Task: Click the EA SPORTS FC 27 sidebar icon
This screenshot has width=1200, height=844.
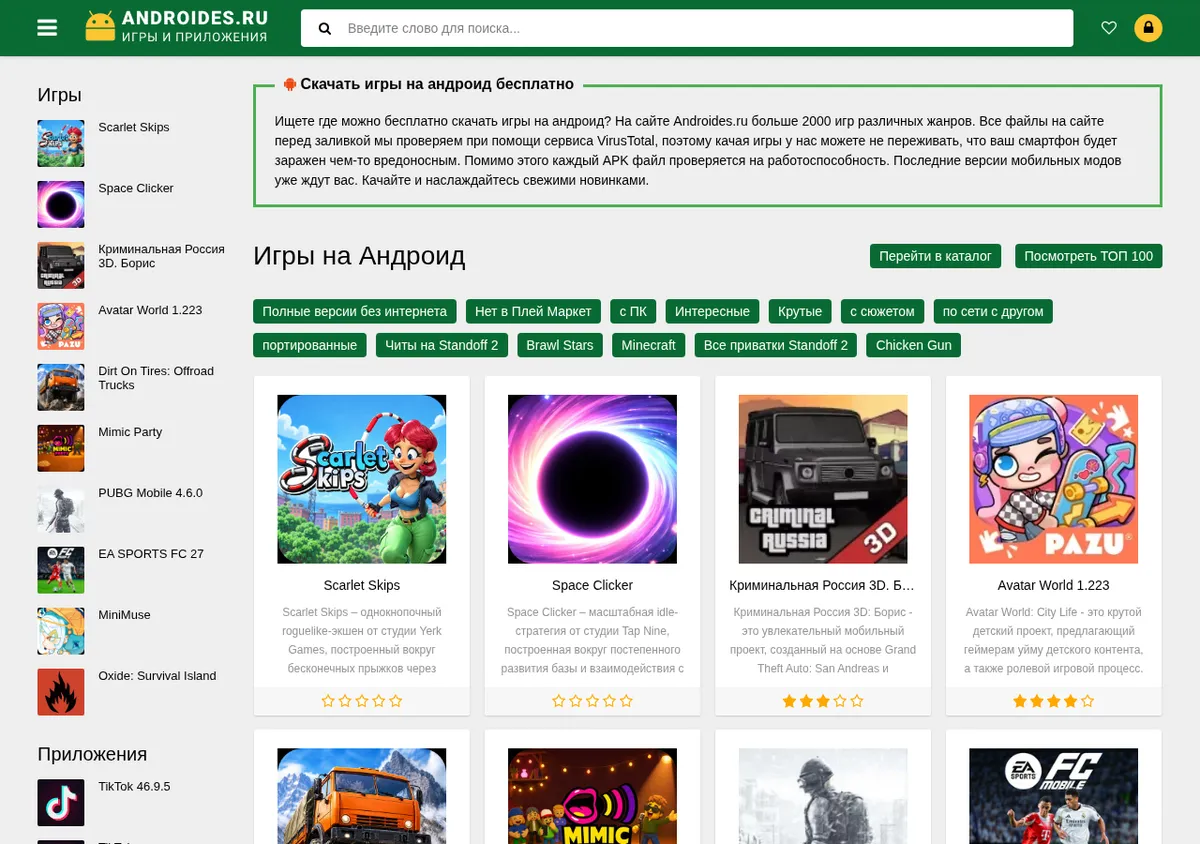Action: (x=61, y=570)
